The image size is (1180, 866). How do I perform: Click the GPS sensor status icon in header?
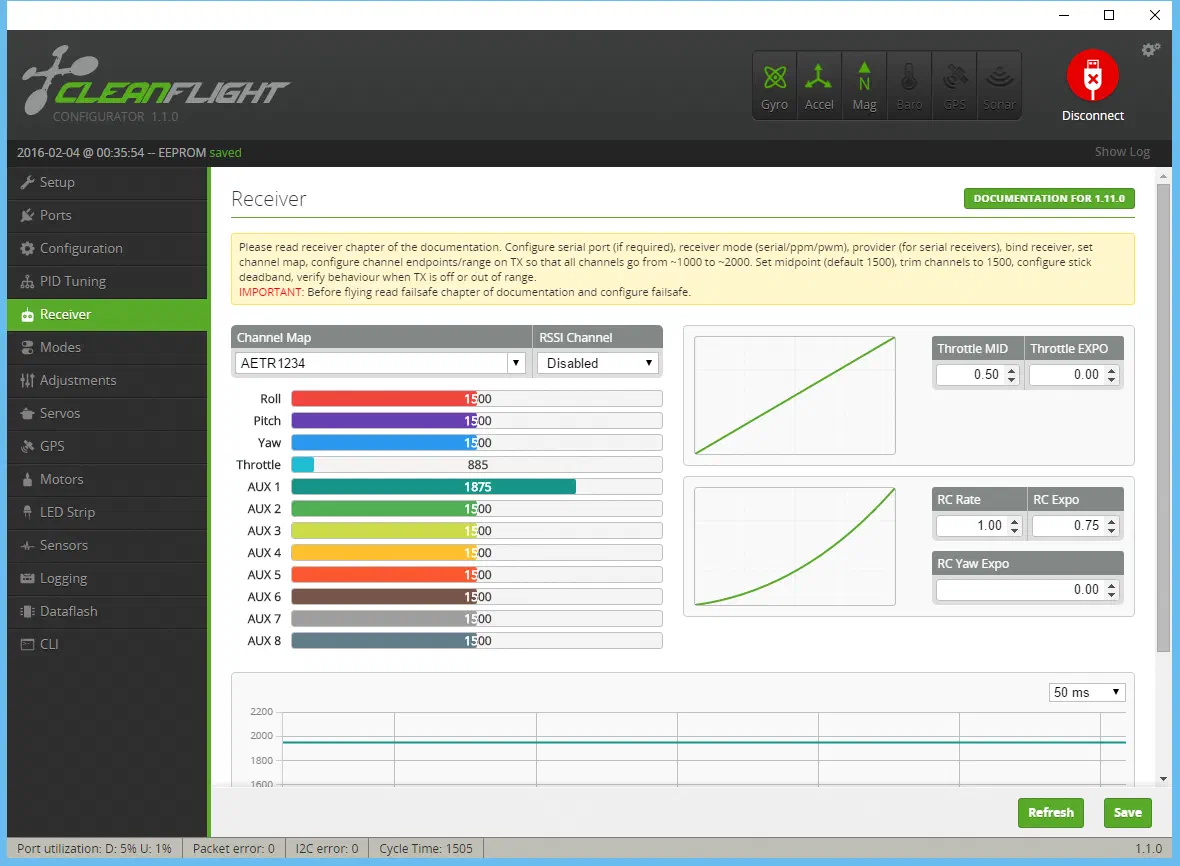tap(954, 86)
